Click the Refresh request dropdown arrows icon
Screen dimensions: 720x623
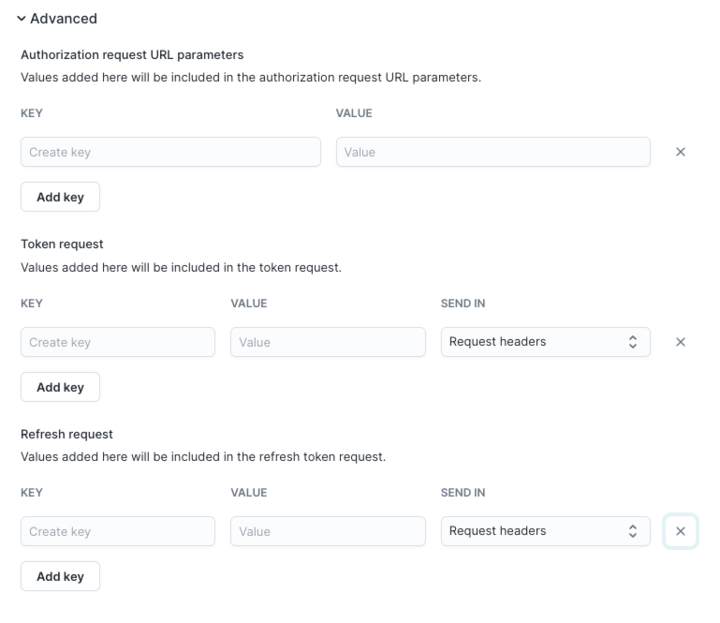(x=632, y=531)
